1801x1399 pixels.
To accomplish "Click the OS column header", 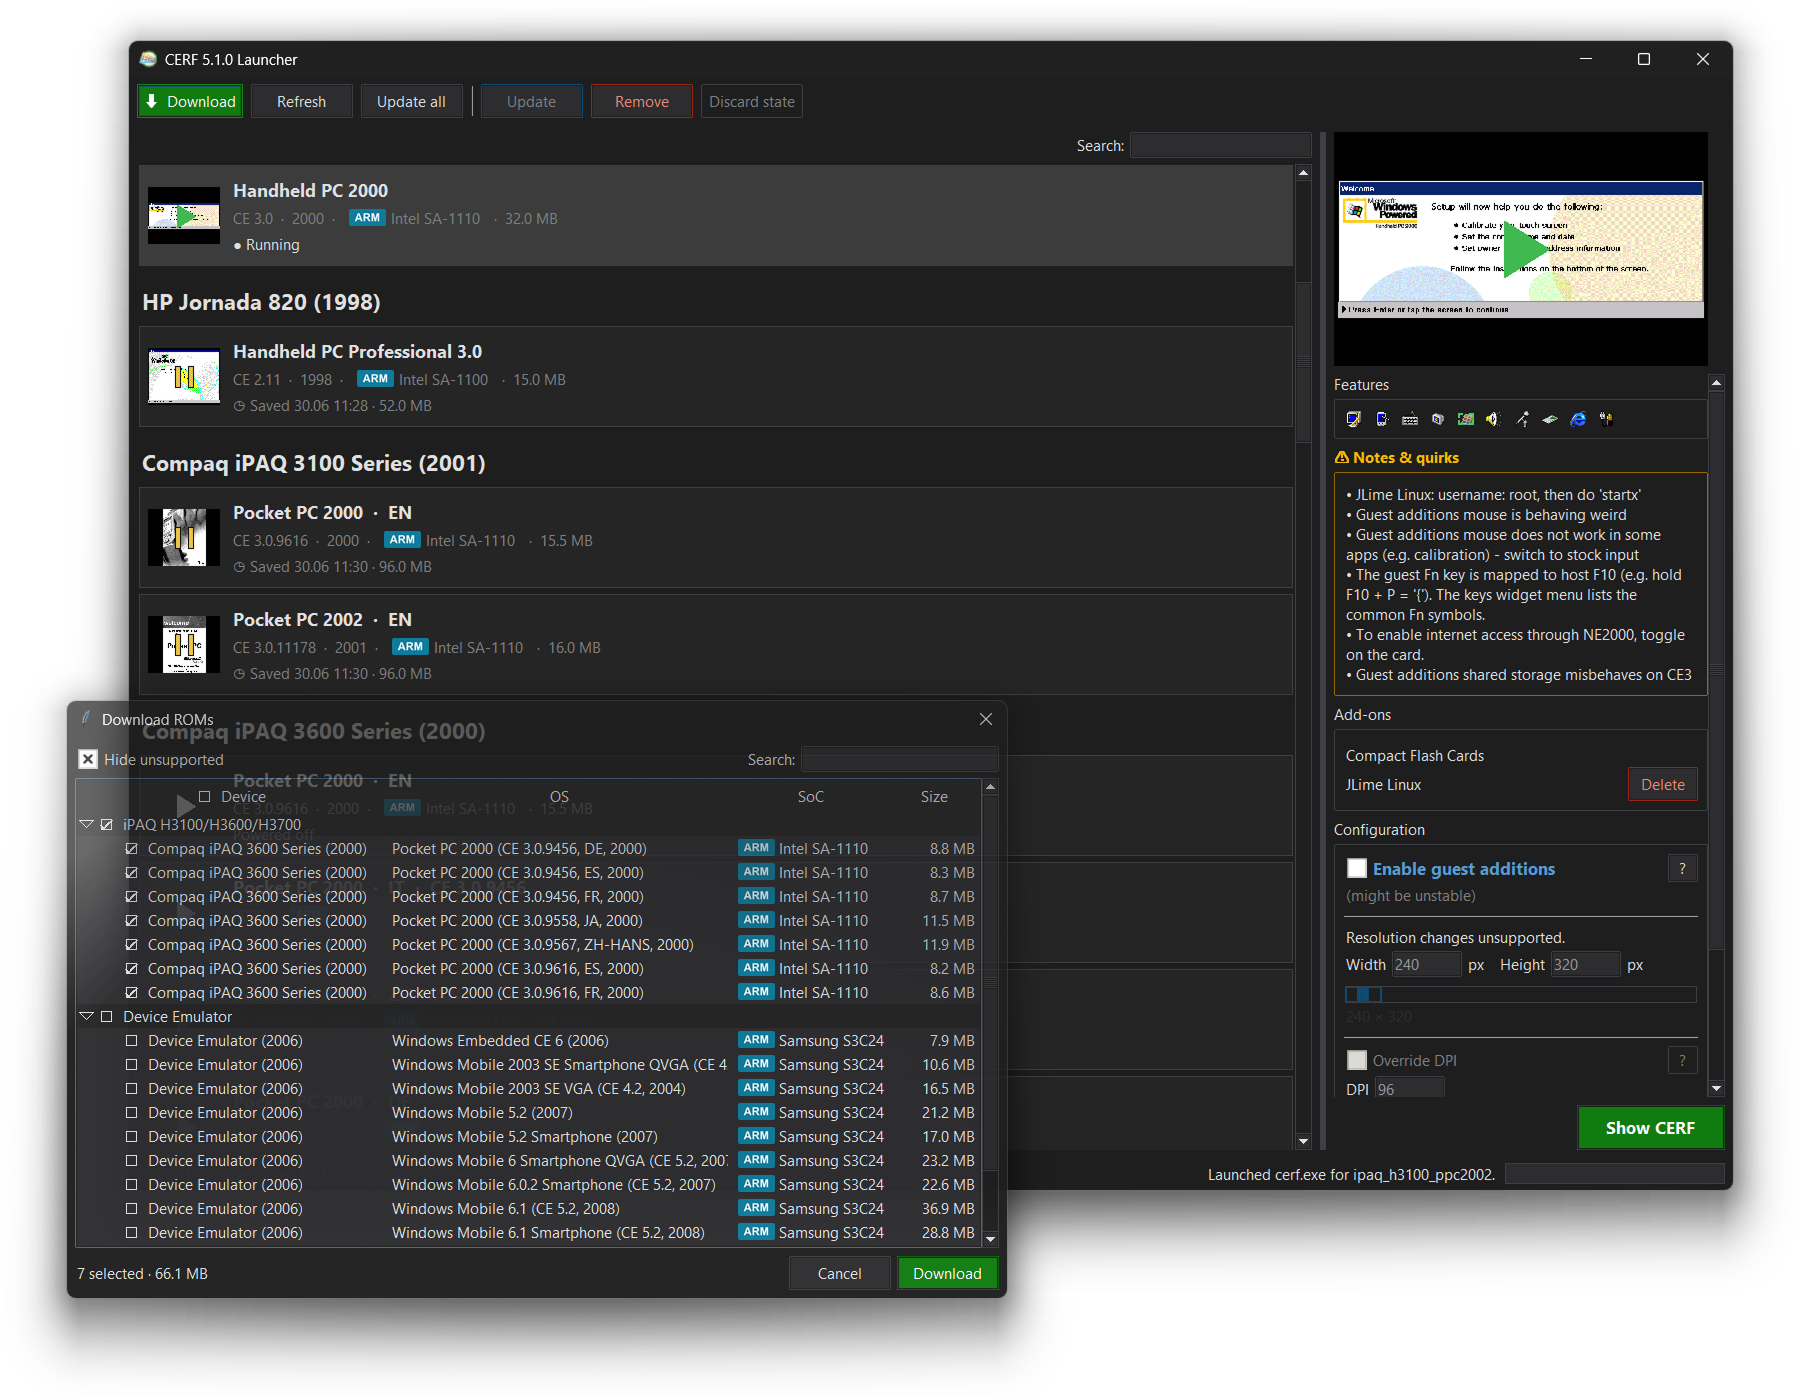I will tap(559, 797).
